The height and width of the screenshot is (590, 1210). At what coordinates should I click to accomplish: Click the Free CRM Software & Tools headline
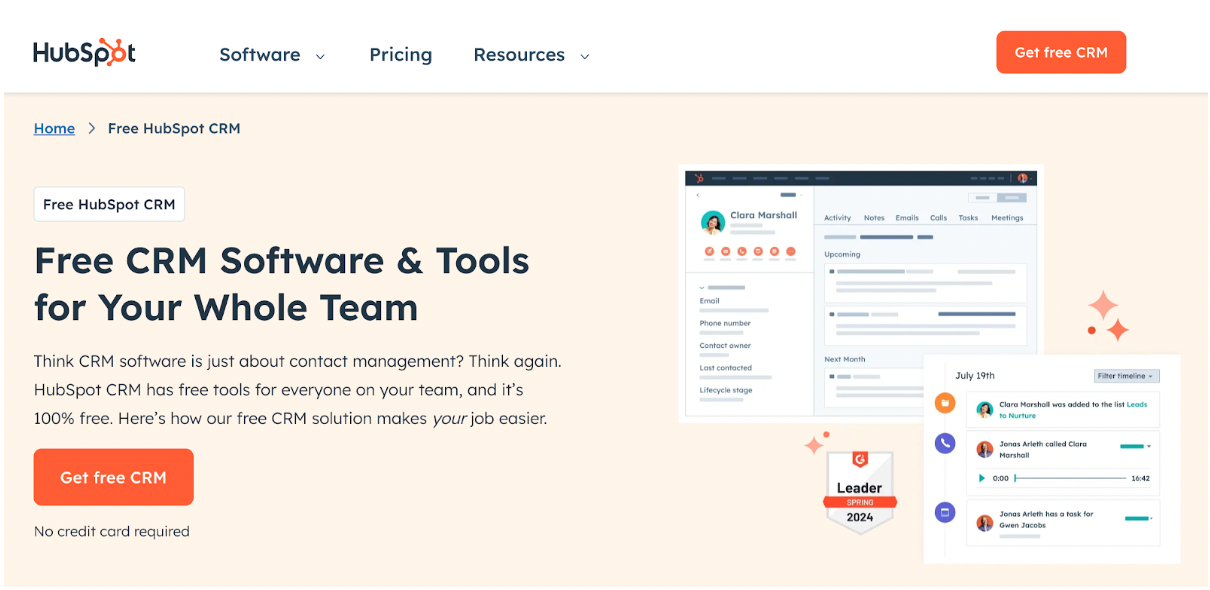click(282, 283)
